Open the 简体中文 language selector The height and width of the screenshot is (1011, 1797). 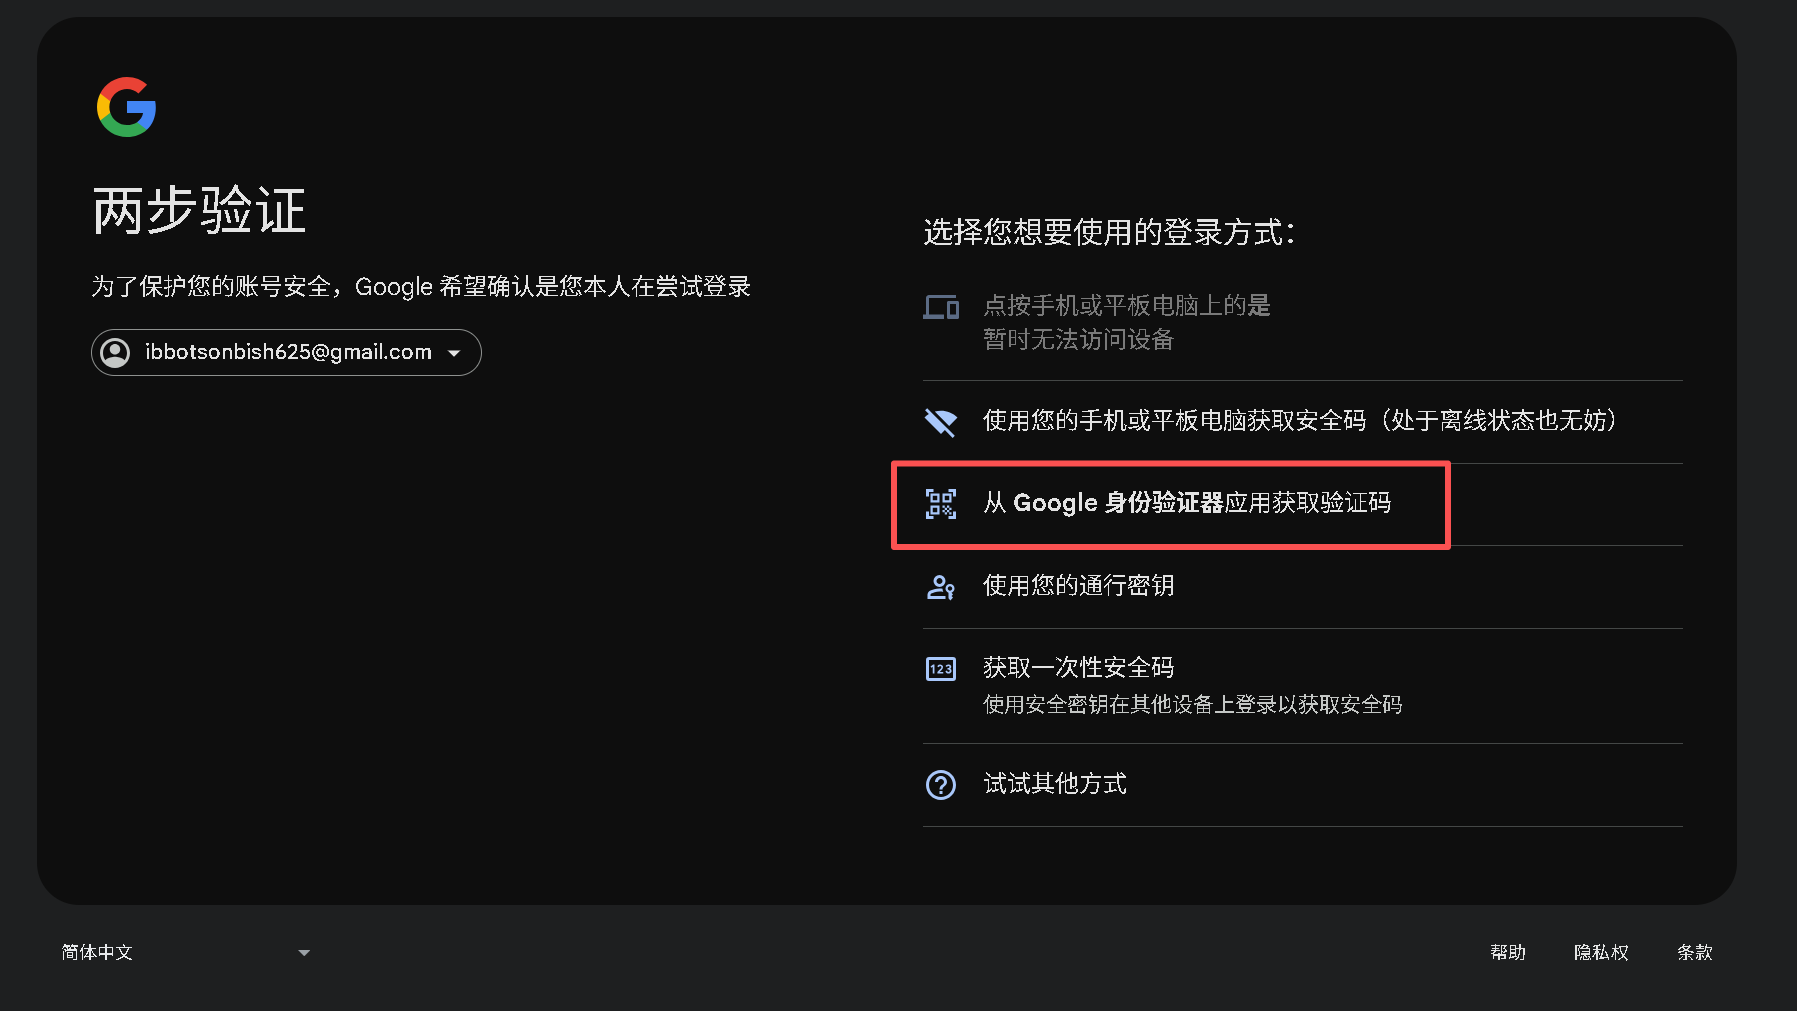[x=186, y=952]
